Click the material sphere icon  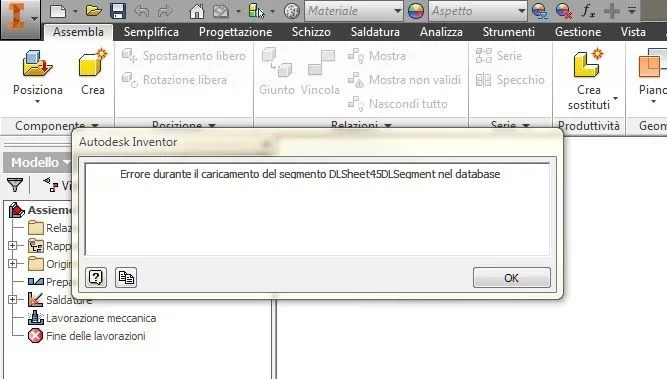click(x=291, y=11)
